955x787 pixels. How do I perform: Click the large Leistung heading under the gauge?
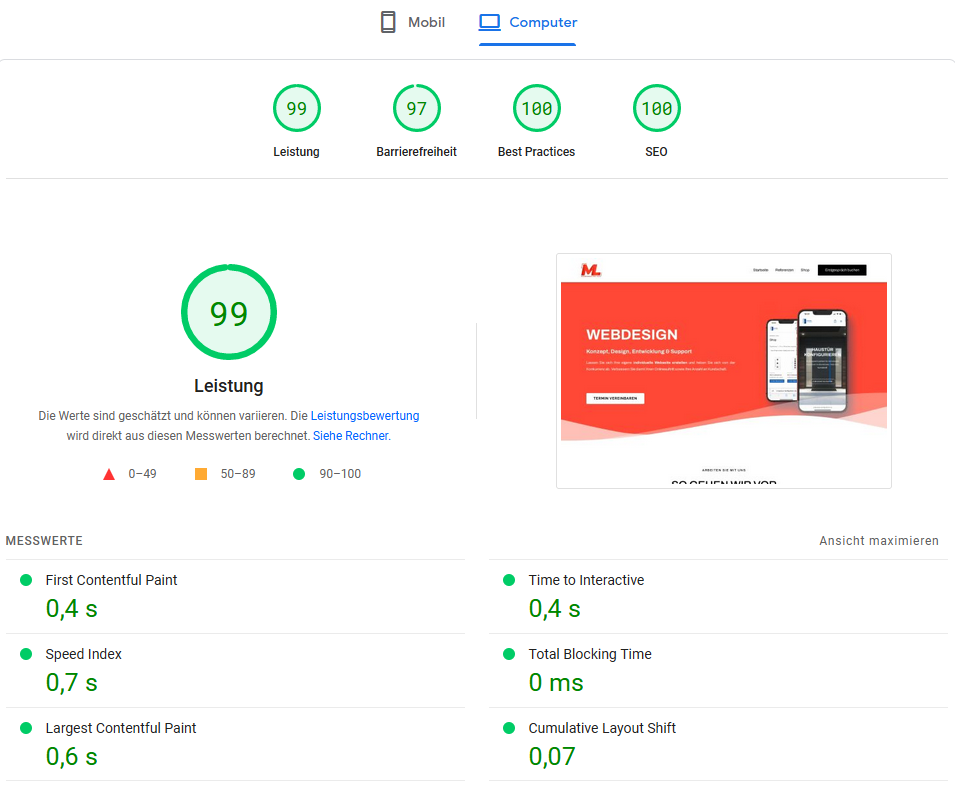(229, 386)
